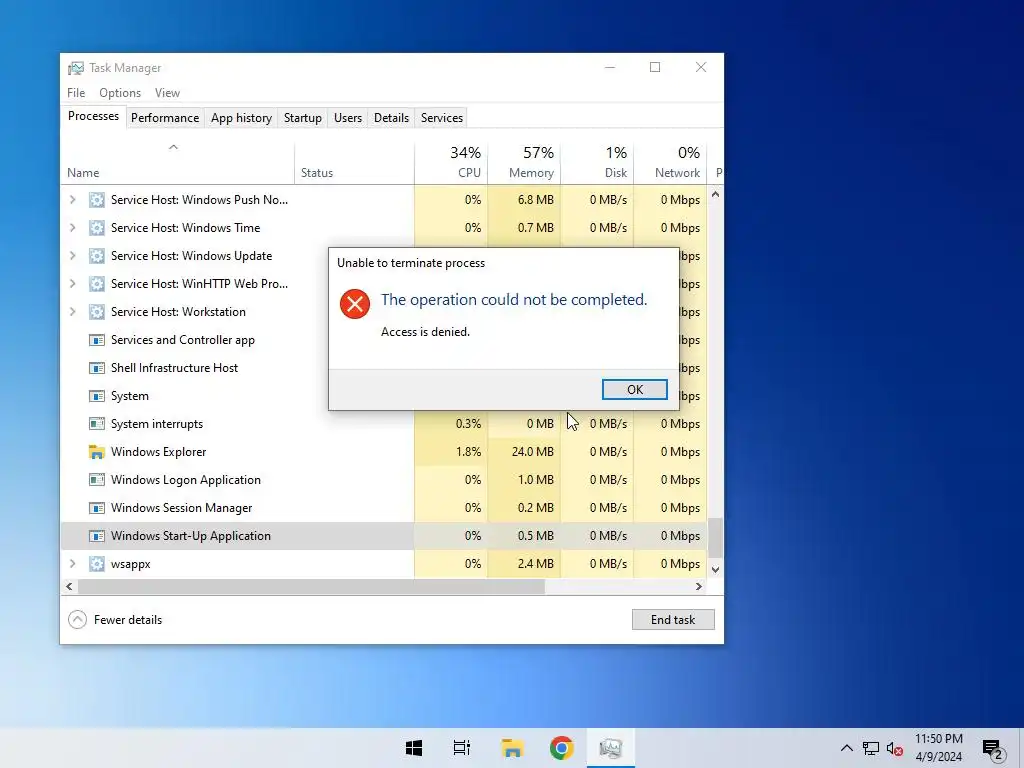Click the Windows Explorer folder icon

tap(97, 452)
